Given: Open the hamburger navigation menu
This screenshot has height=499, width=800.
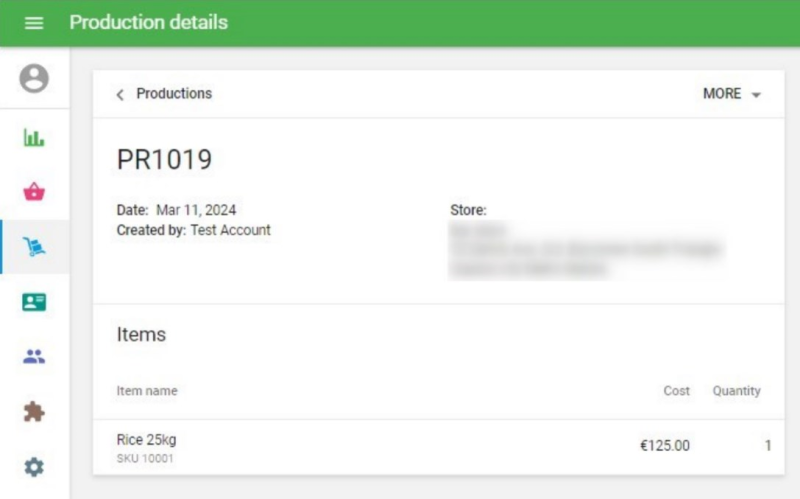Looking at the screenshot, I should (x=34, y=23).
